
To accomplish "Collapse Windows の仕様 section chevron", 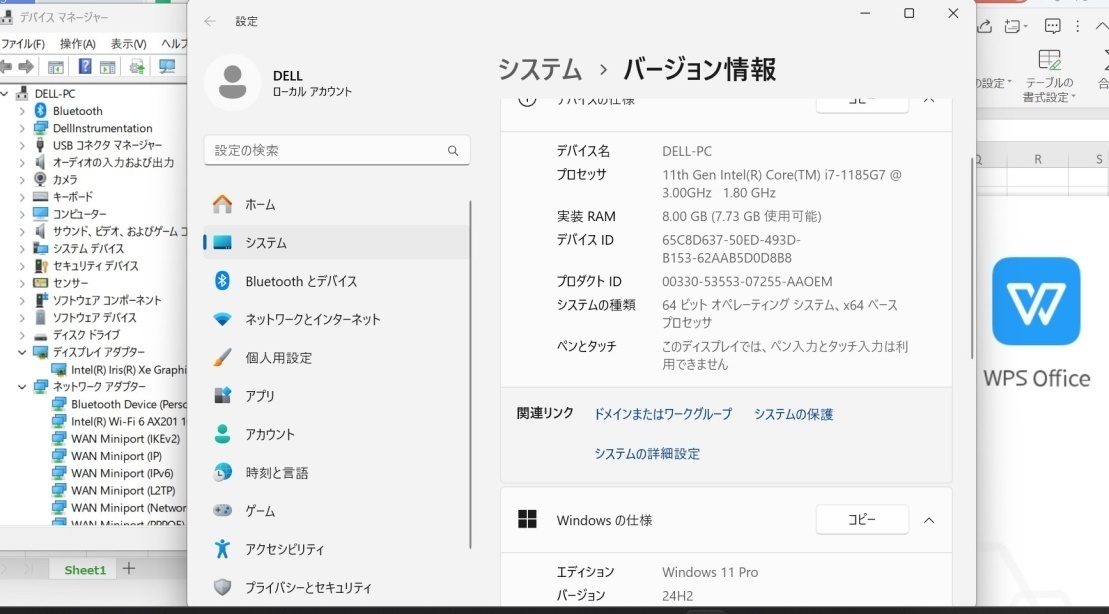I will tap(929, 521).
